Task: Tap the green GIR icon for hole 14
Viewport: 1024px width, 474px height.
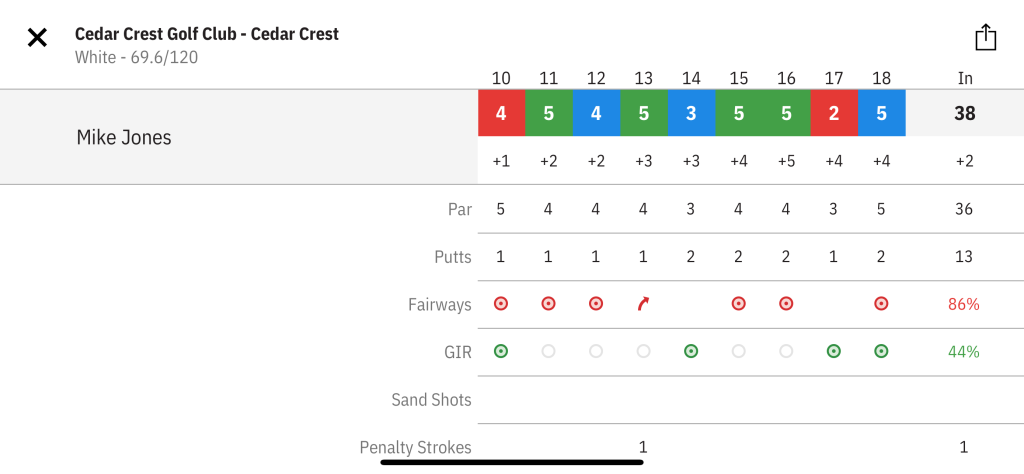Action: tap(691, 351)
